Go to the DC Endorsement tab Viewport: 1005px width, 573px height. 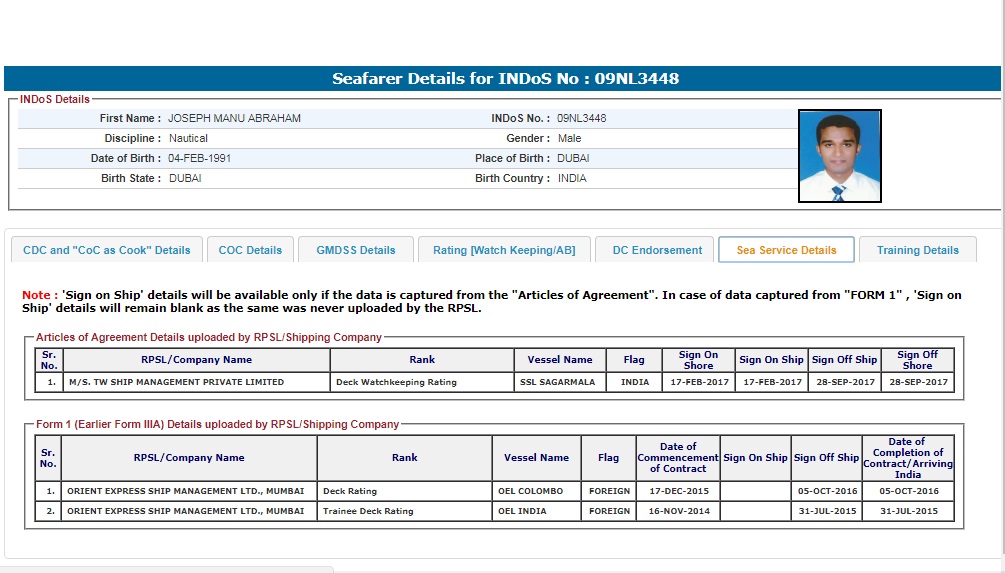coord(657,250)
